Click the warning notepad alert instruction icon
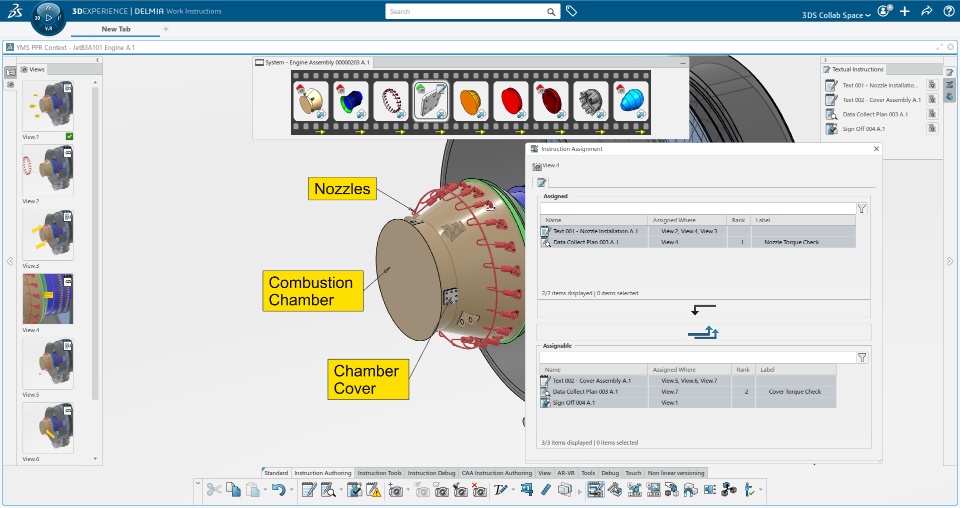 (373, 490)
